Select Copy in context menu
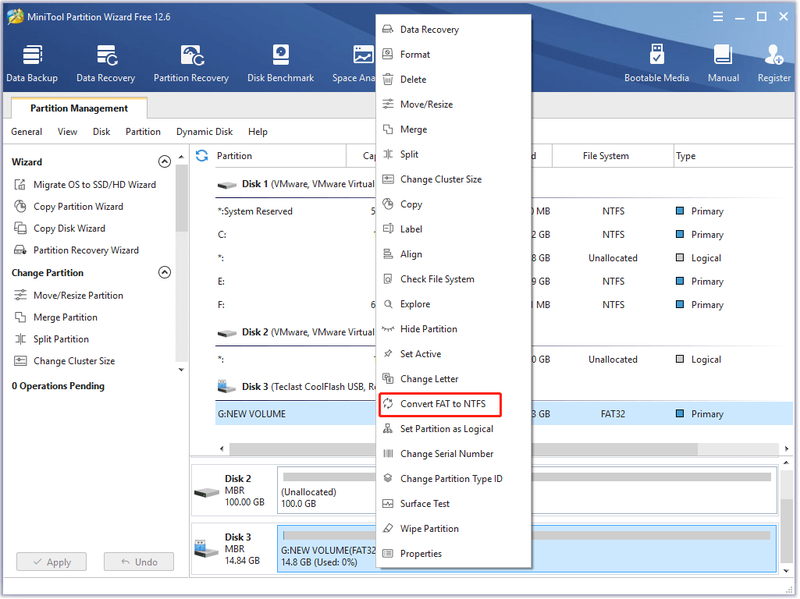Viewport: 800px width, 599px height. (x=453, y=204)
